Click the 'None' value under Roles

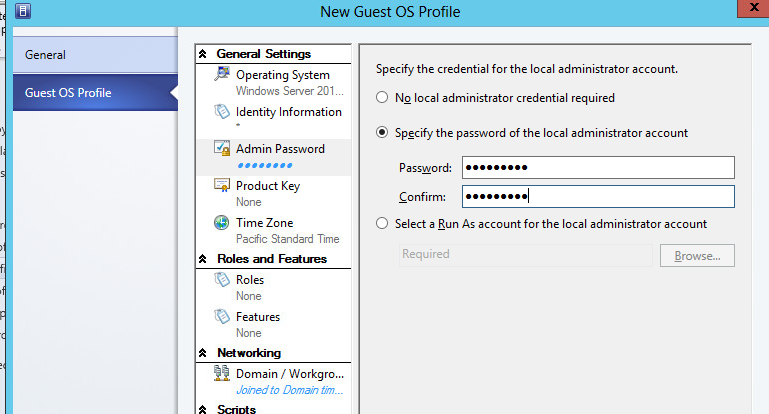(249, 296)
